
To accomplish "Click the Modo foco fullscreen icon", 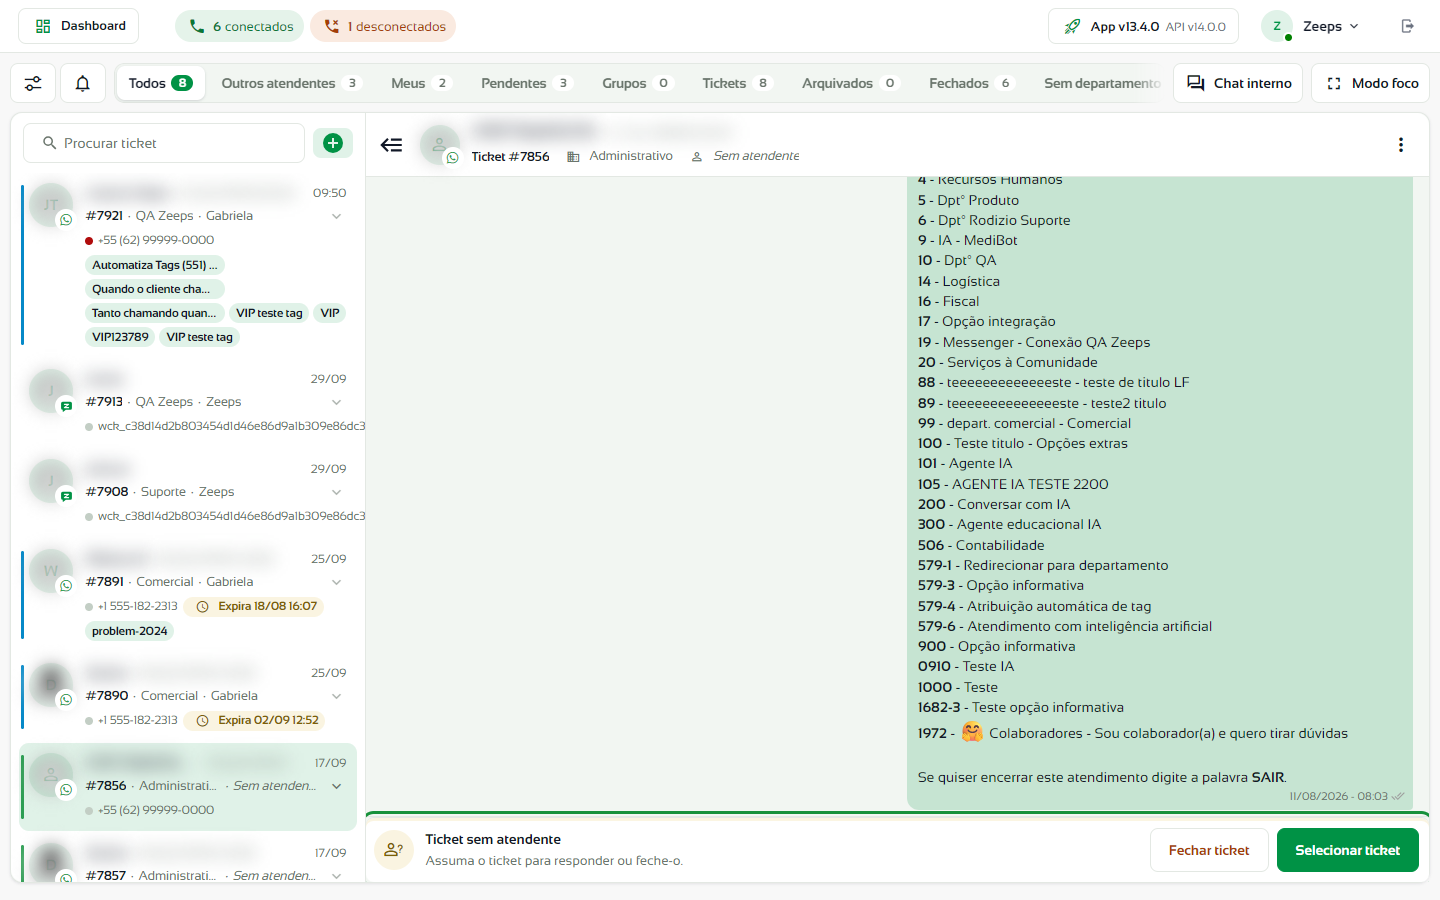I will [1334, 84].
